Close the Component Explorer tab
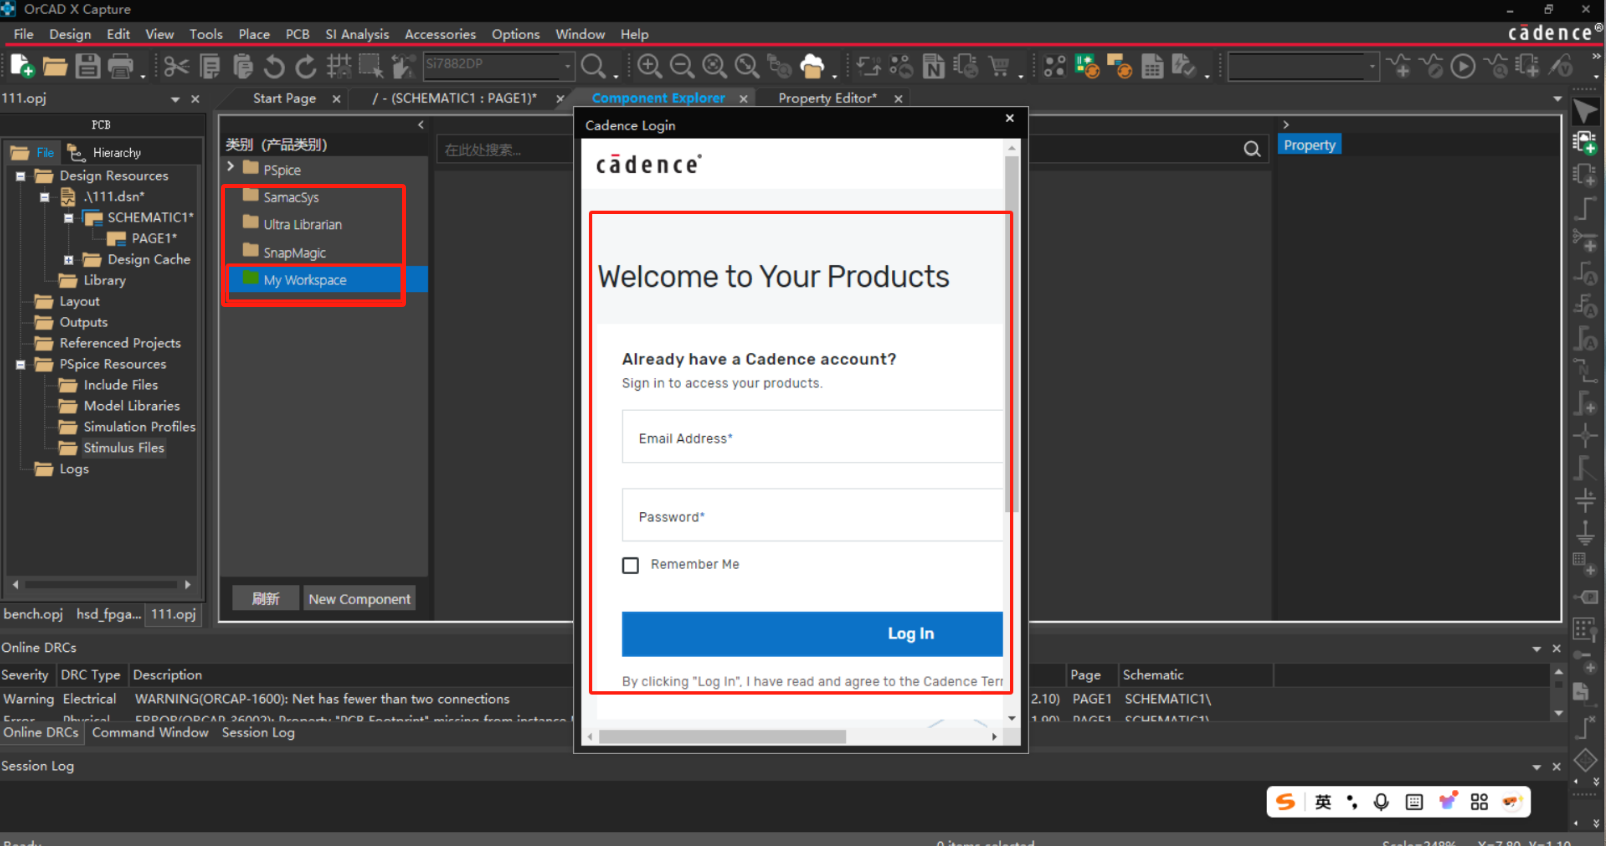This screenshot has width=1606, height=846. point(743,98)
